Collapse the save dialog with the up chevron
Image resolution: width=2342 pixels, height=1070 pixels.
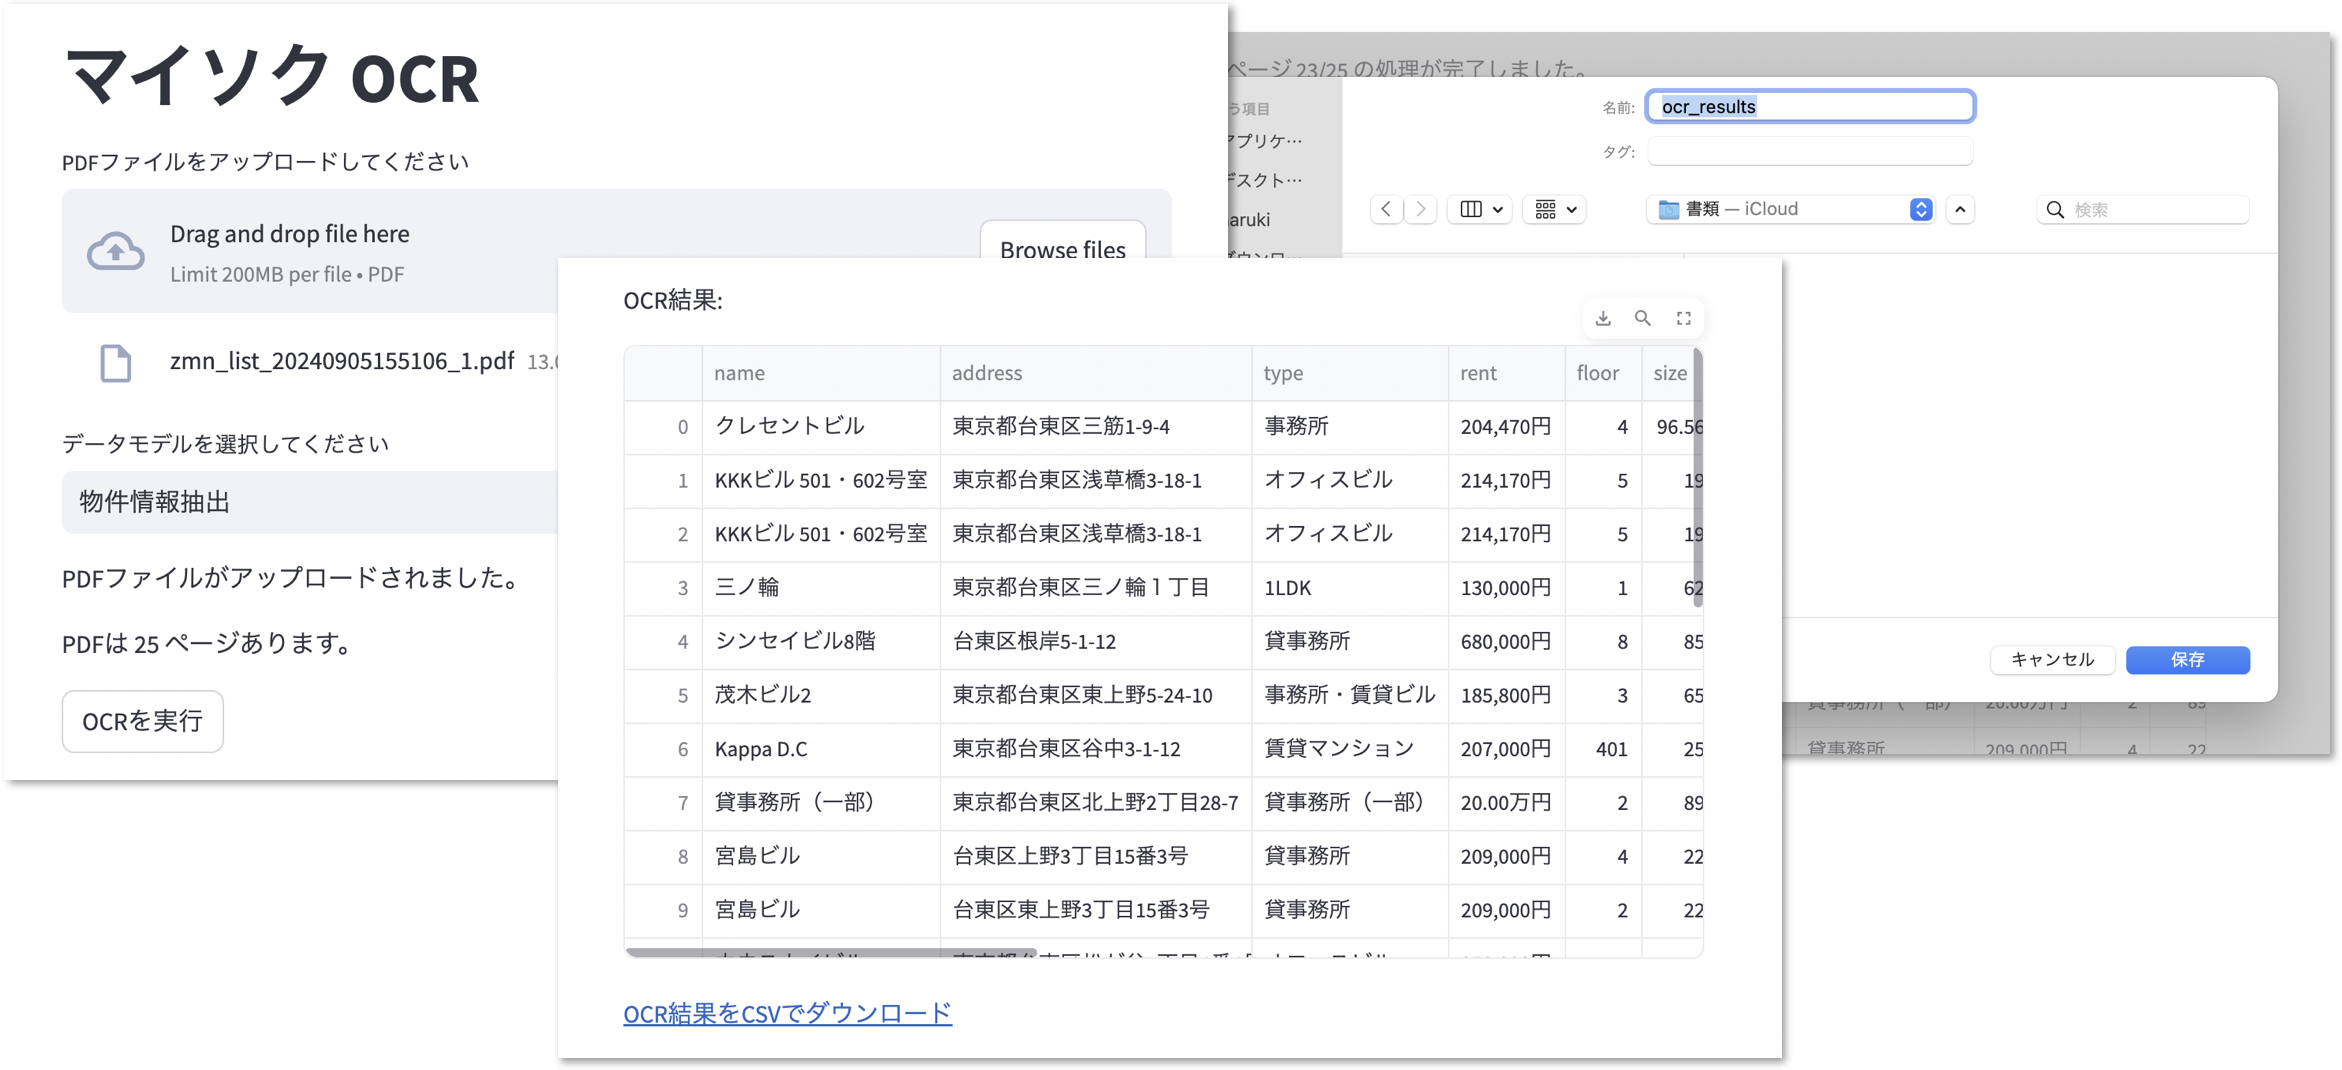click(x=1960, y=209)
